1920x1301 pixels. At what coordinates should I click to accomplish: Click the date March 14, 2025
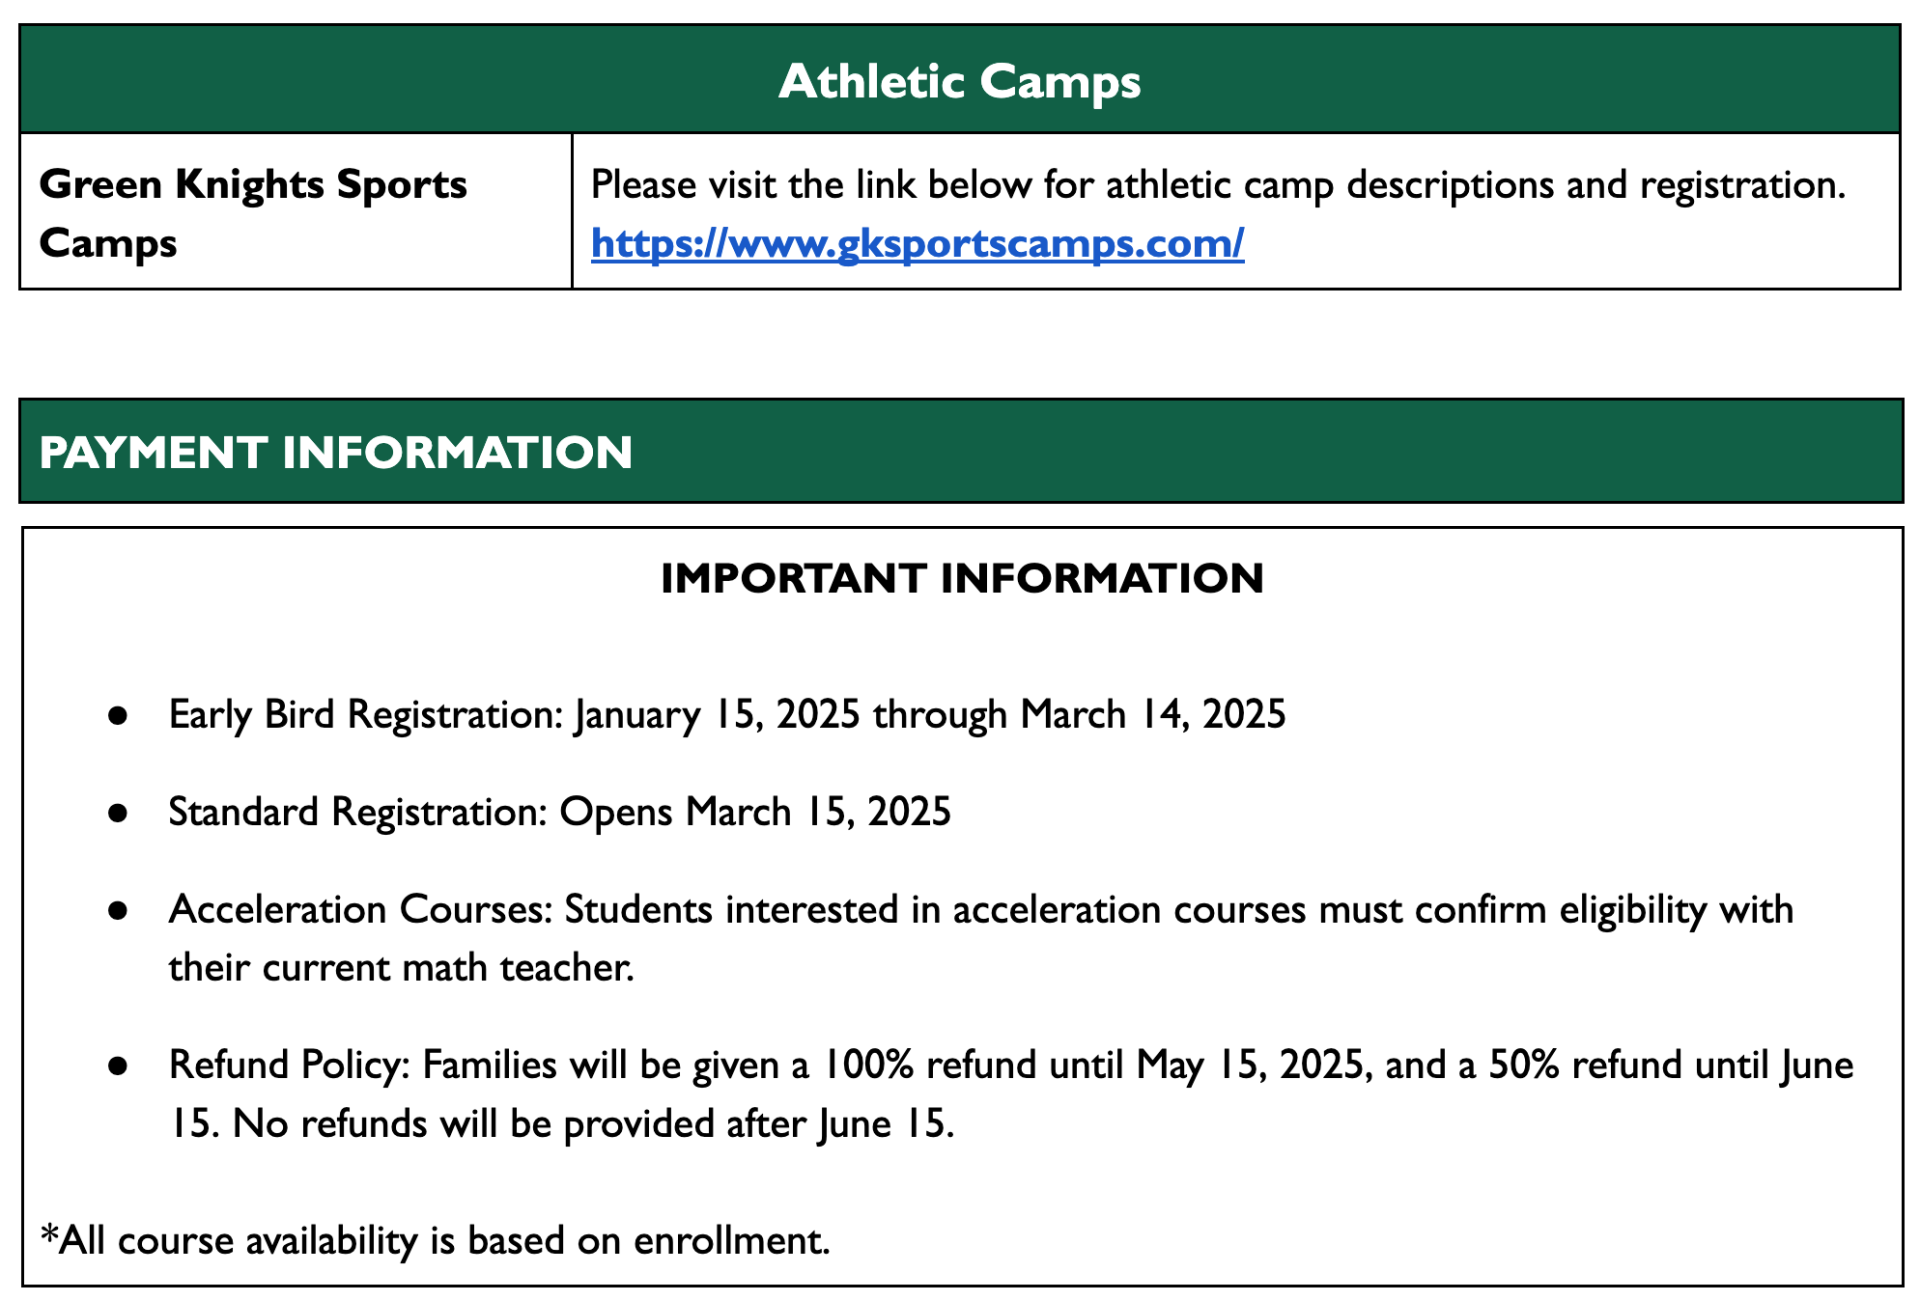click(1153, 715)
